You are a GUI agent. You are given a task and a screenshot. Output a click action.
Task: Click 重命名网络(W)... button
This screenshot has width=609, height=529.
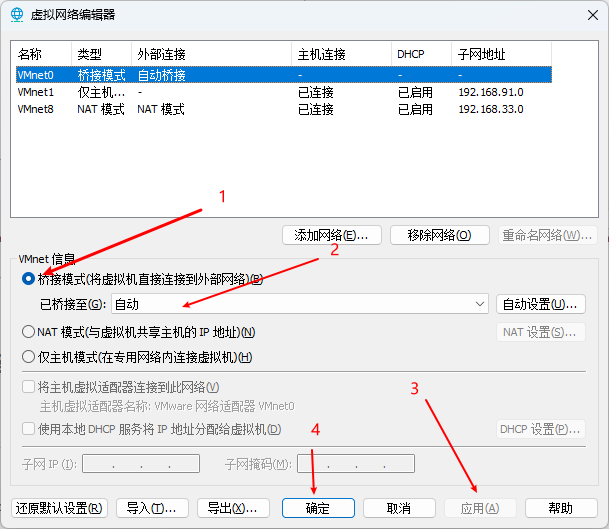coord(547,235)
